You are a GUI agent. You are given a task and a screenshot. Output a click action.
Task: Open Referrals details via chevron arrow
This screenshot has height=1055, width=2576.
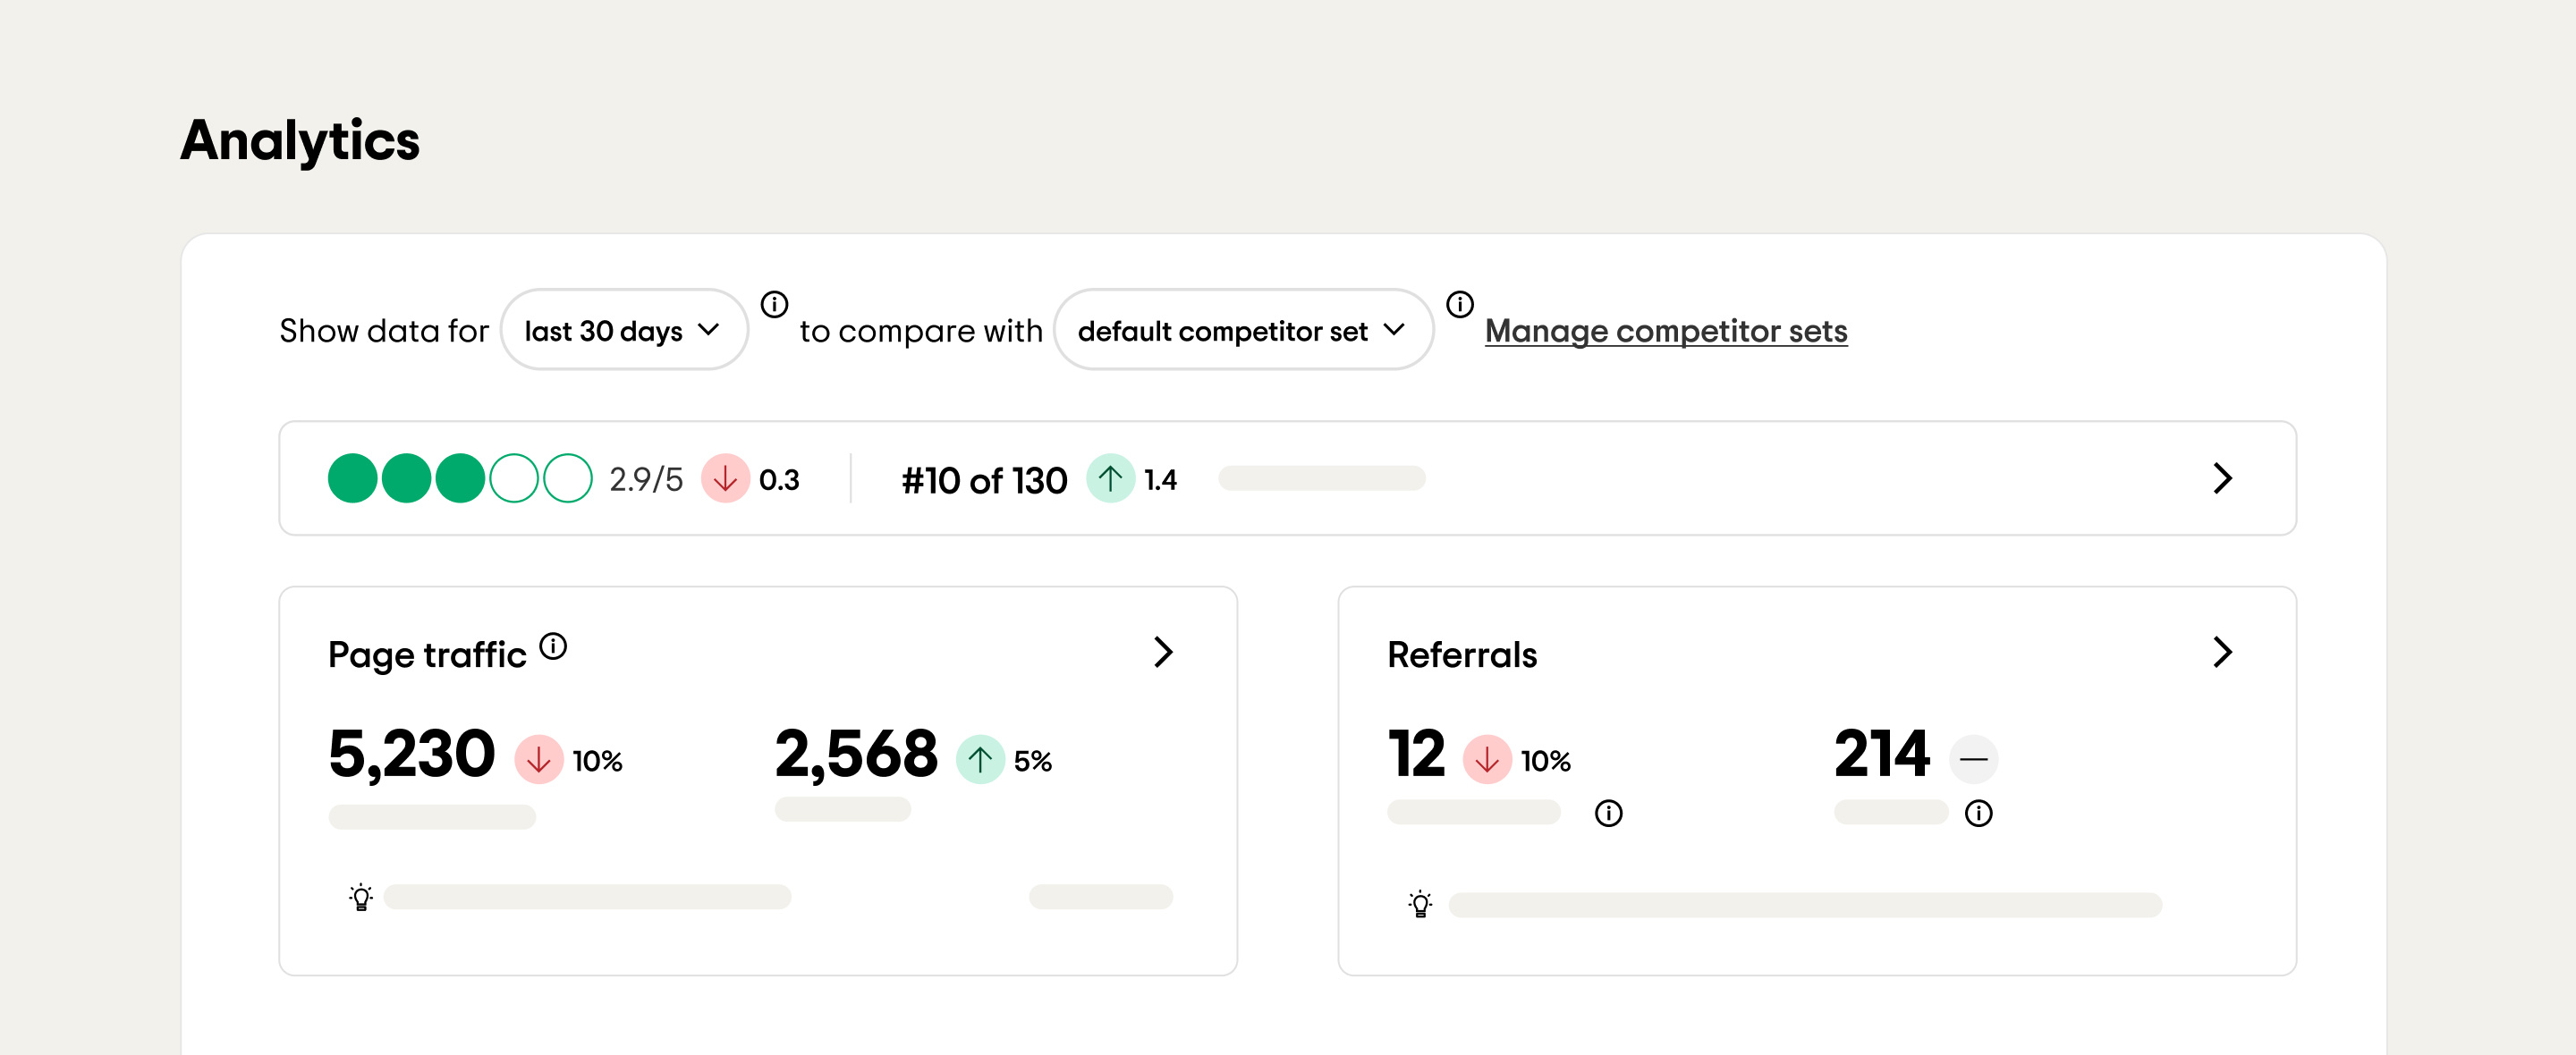(2222, 653)
